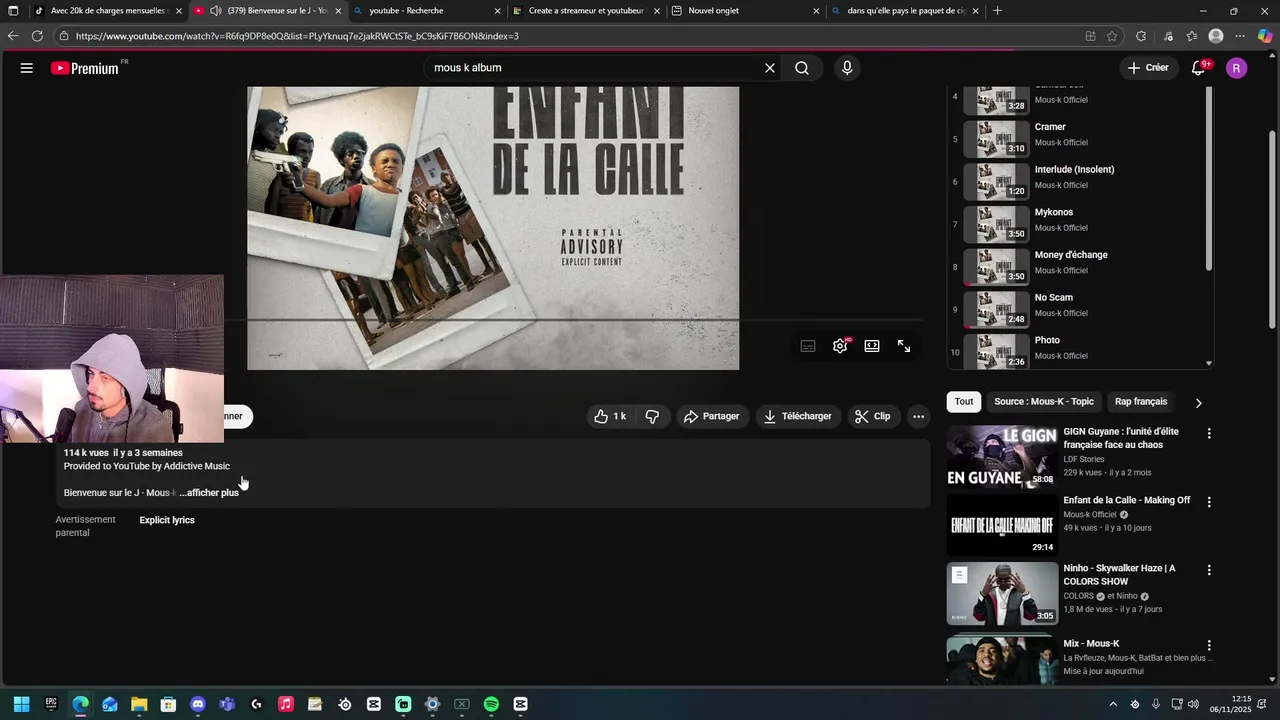
Task: Create a Clip with the scissors button
Action: [x=873, y=416]
